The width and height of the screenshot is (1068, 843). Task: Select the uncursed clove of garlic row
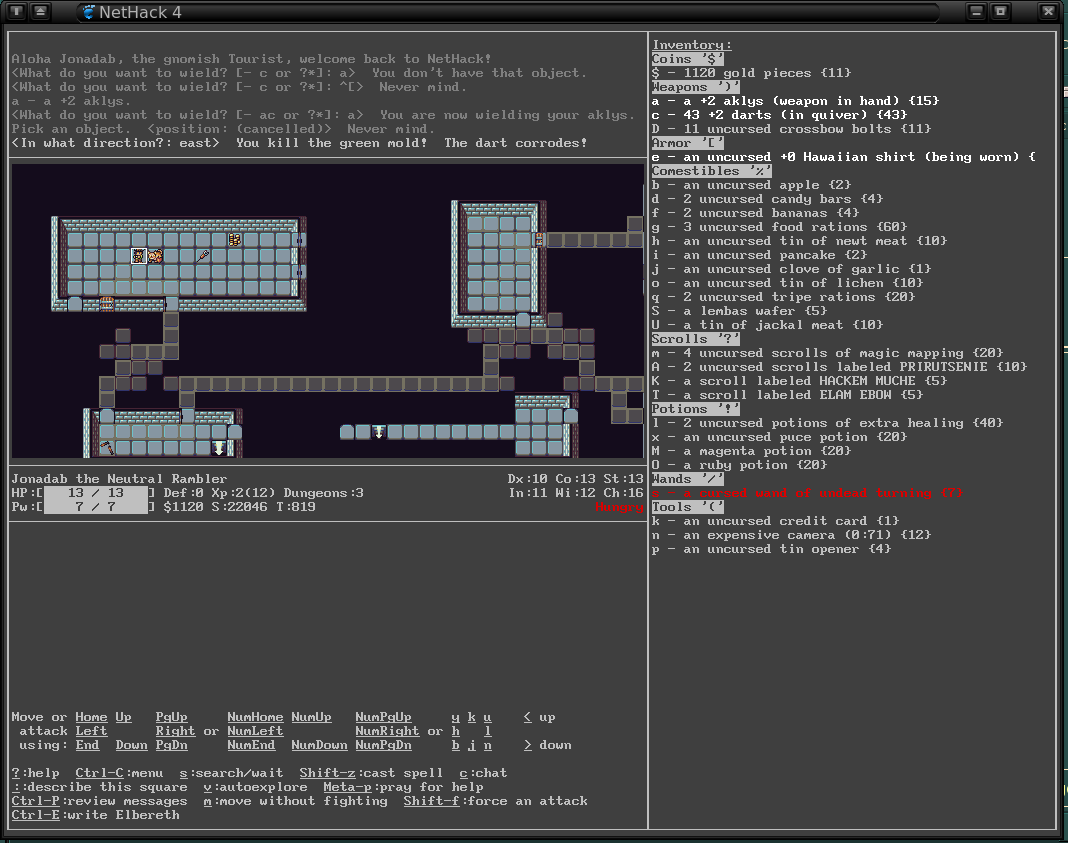click(791, 269)
